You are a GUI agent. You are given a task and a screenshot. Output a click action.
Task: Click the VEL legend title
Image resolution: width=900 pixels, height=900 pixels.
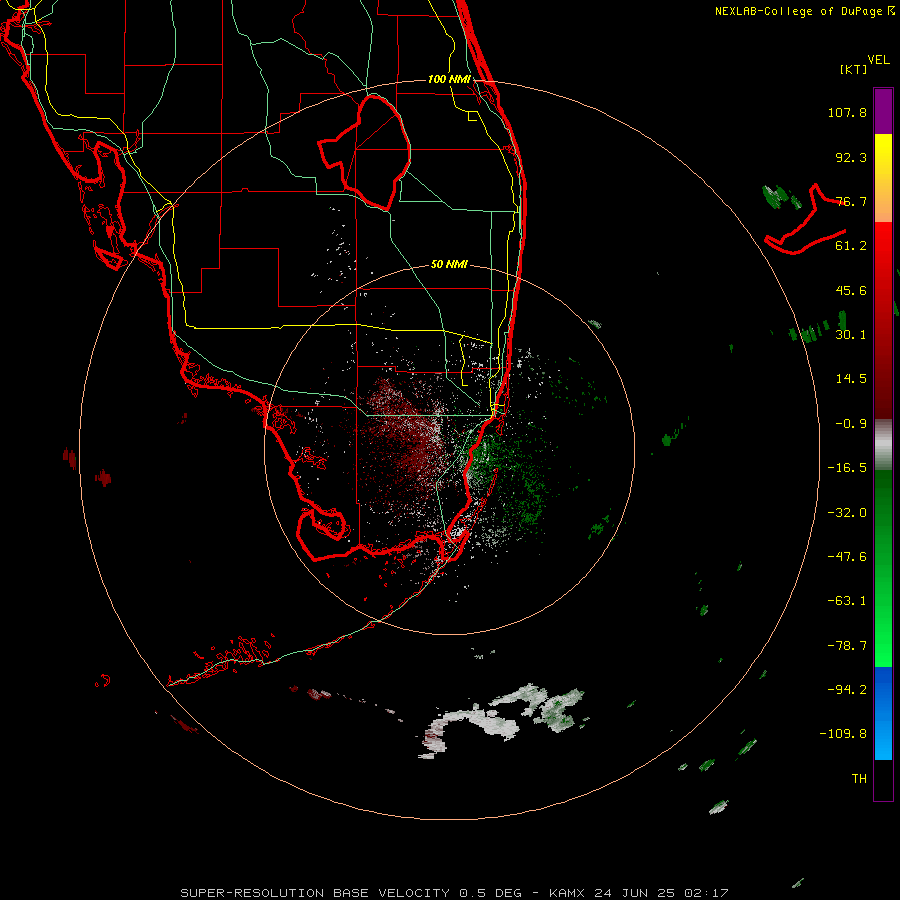click(x=878, y=60)
